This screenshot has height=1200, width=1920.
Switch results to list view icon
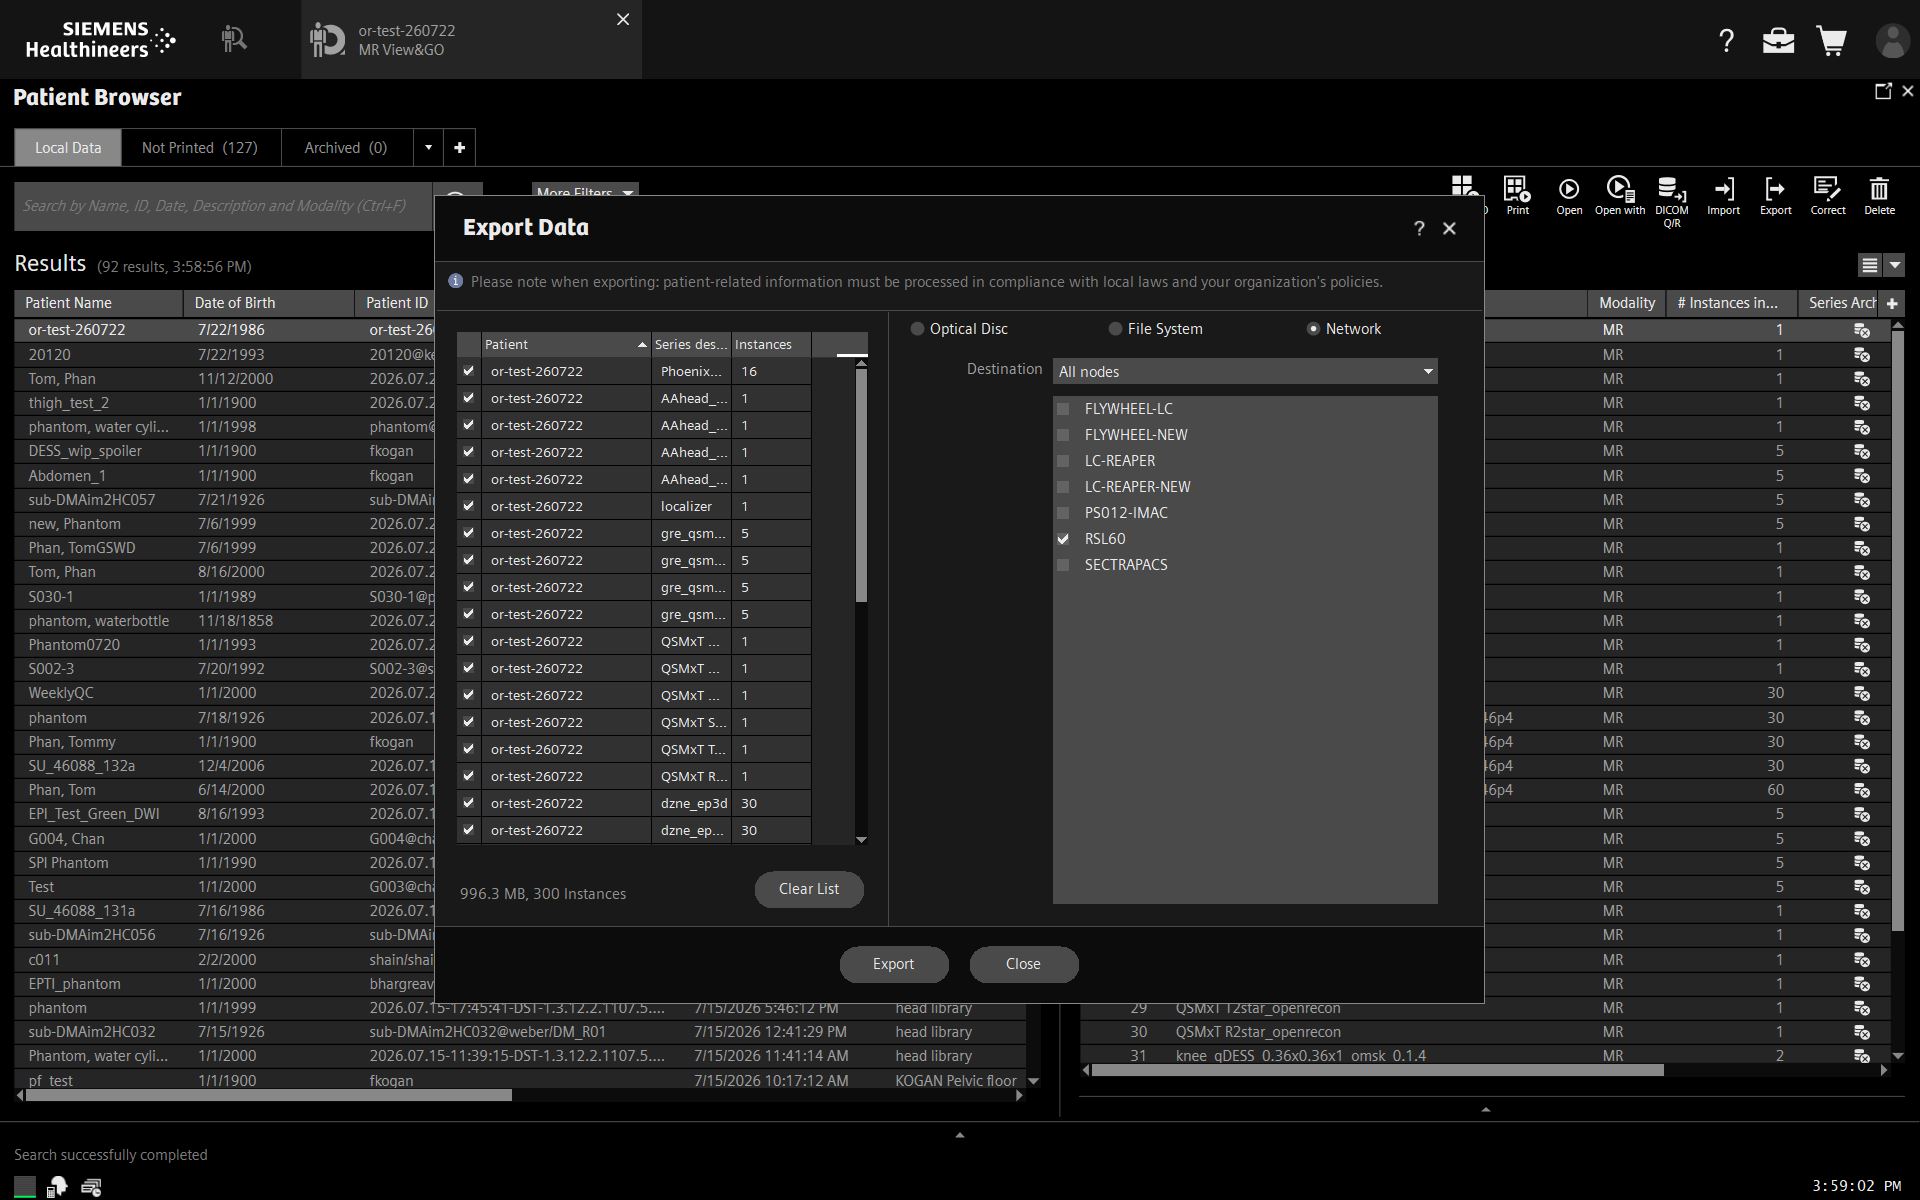(1869, 265)
